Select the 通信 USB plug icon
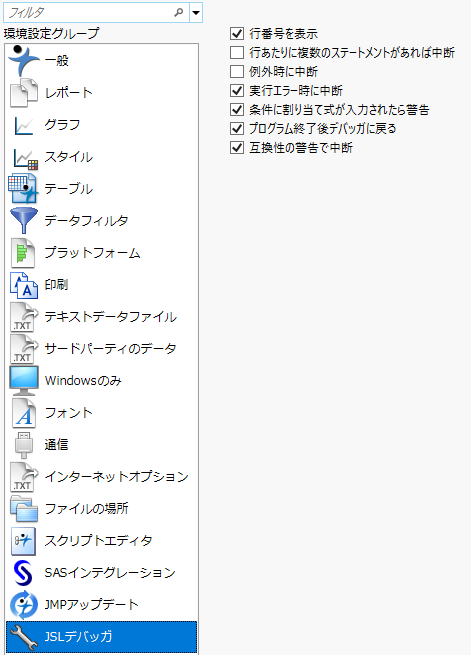471x655 pixels. click(24, 445)
